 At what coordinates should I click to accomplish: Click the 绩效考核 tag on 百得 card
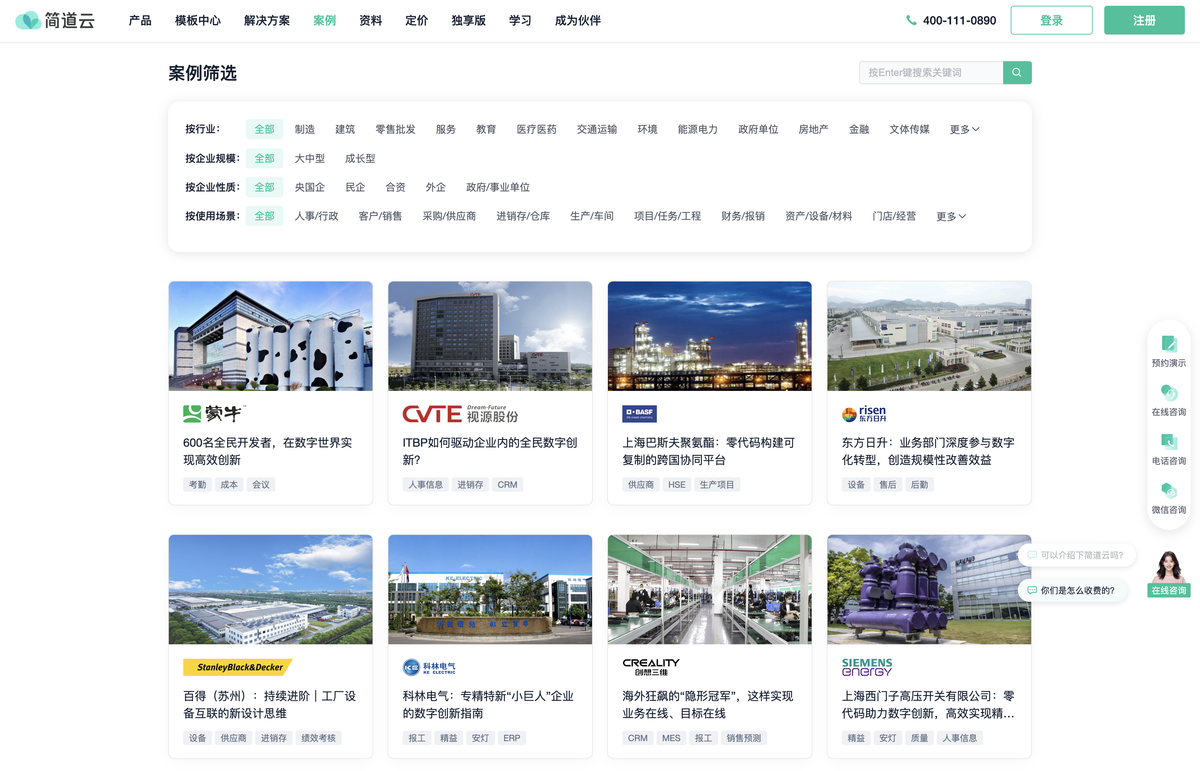tap(317, 738)
